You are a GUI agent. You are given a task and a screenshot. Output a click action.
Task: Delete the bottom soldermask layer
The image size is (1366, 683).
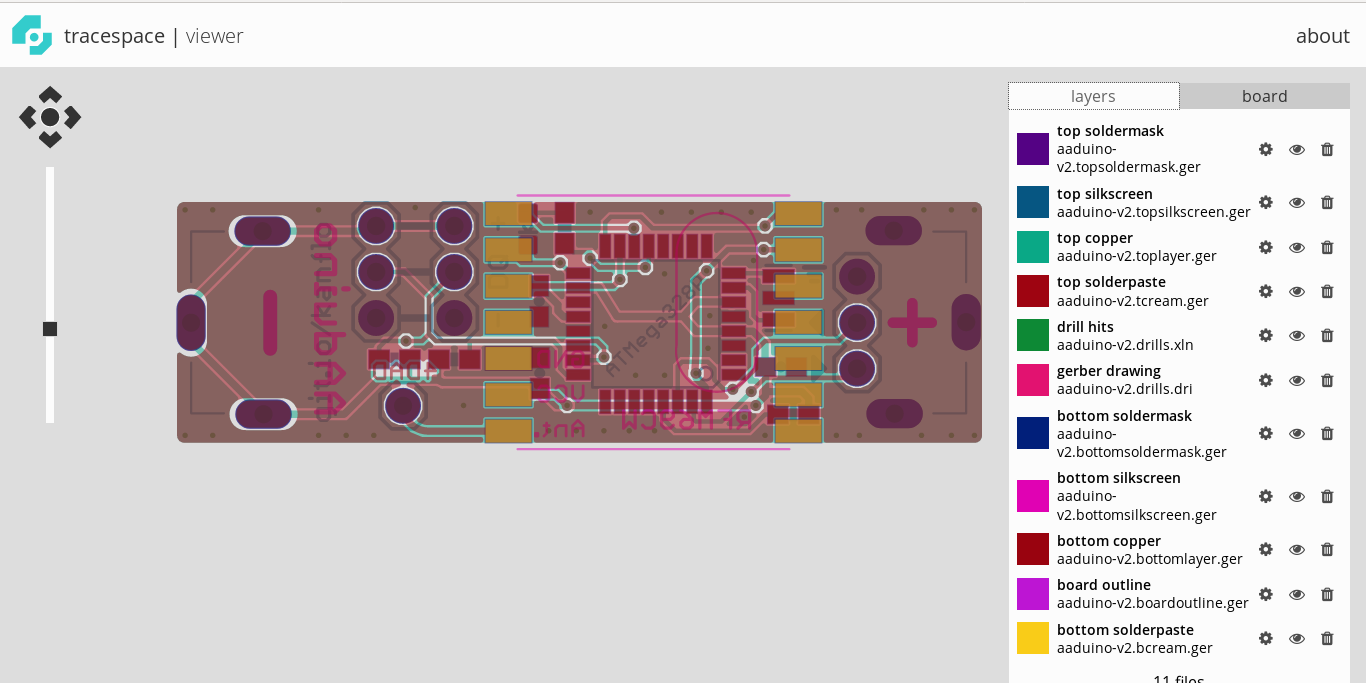tap(1327, 433)
